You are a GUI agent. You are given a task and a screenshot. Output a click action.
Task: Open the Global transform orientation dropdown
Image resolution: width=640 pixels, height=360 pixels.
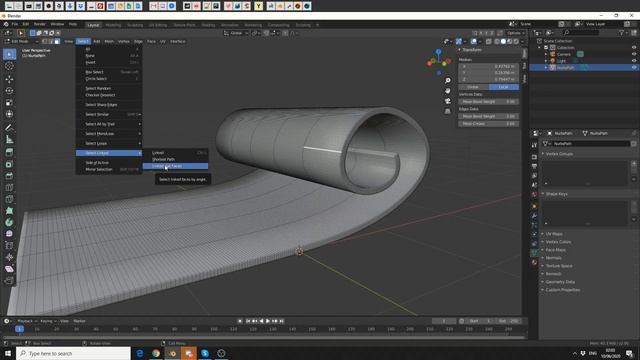(236, 33)
